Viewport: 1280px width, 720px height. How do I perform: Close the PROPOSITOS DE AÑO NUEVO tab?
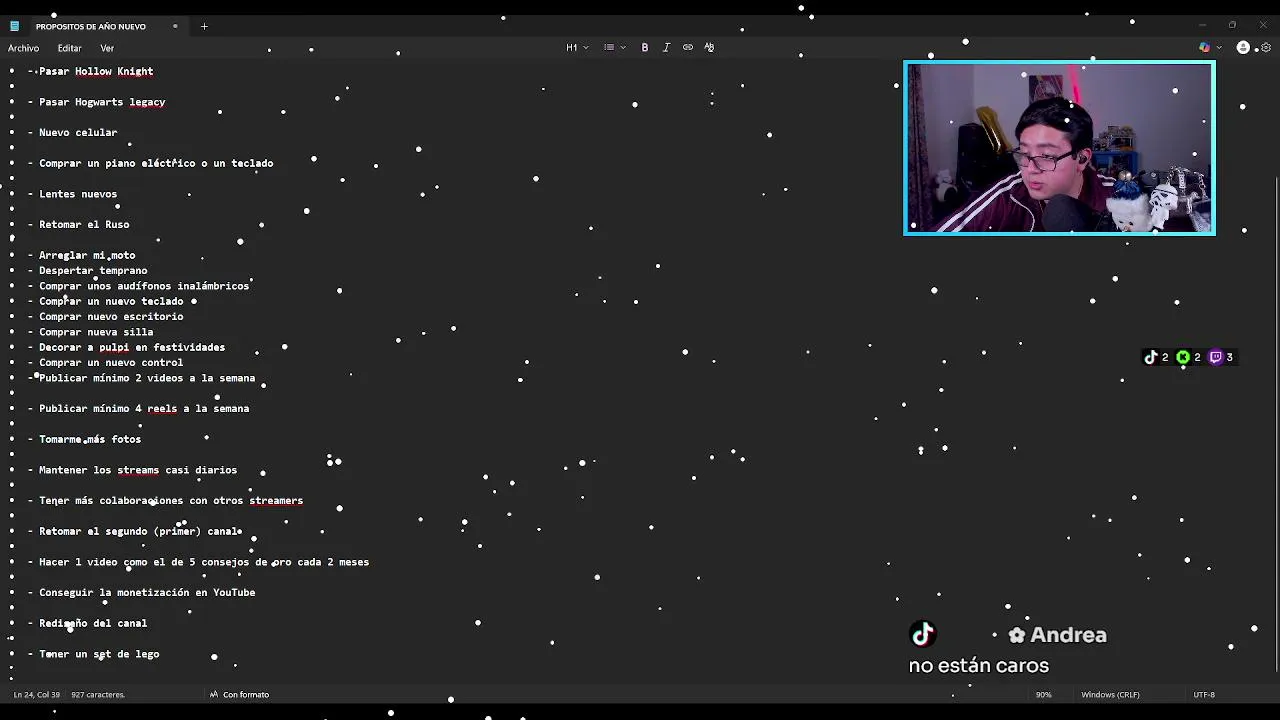tap(175, 26)
